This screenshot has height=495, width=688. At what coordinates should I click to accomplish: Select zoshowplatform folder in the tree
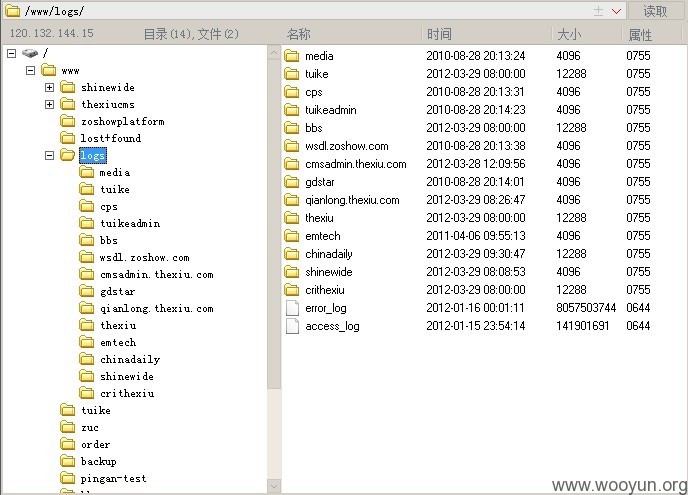click(123, 122)
